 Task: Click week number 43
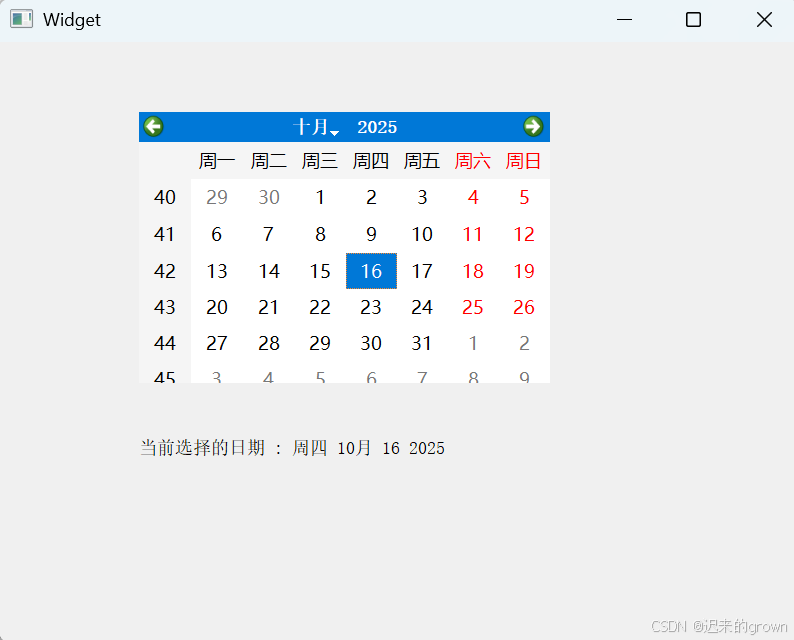point(165,307)
